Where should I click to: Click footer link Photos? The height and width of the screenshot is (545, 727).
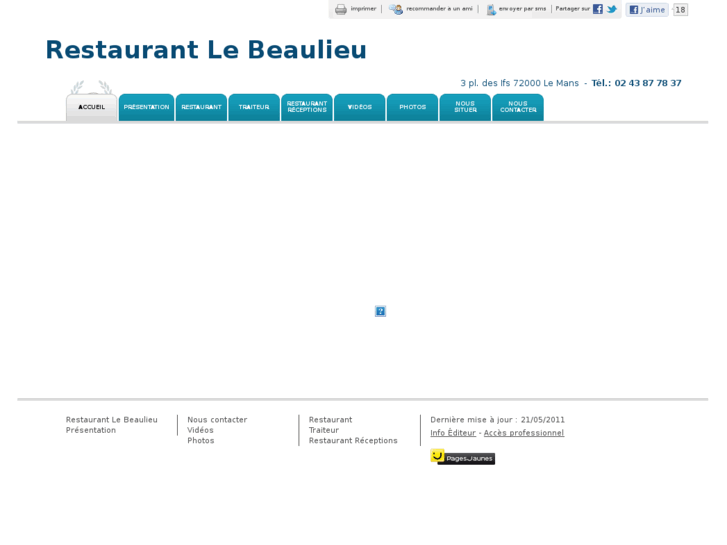(x=200, y=441)
